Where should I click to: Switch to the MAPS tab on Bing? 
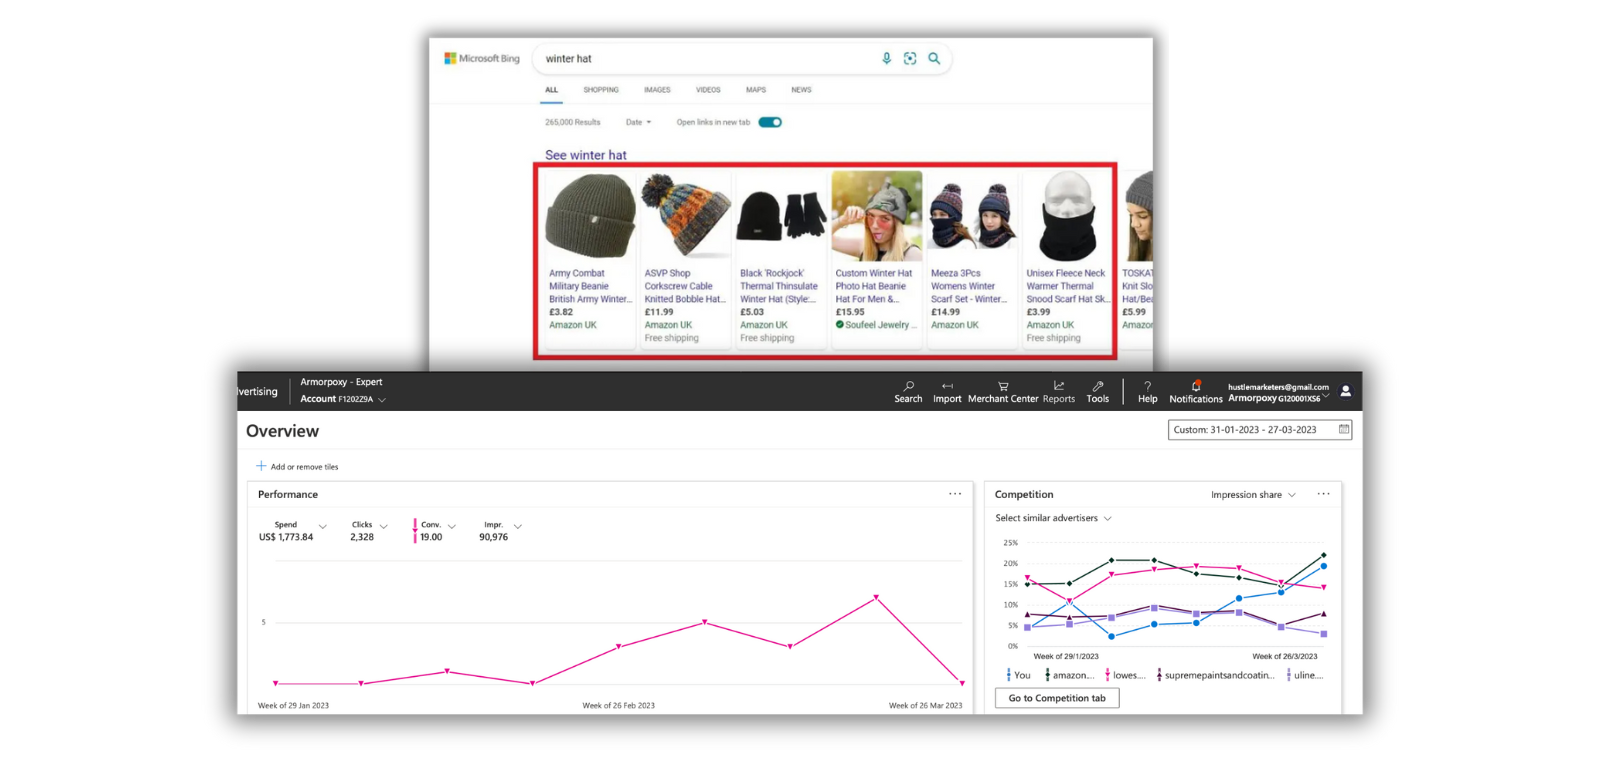pos(756,90)
